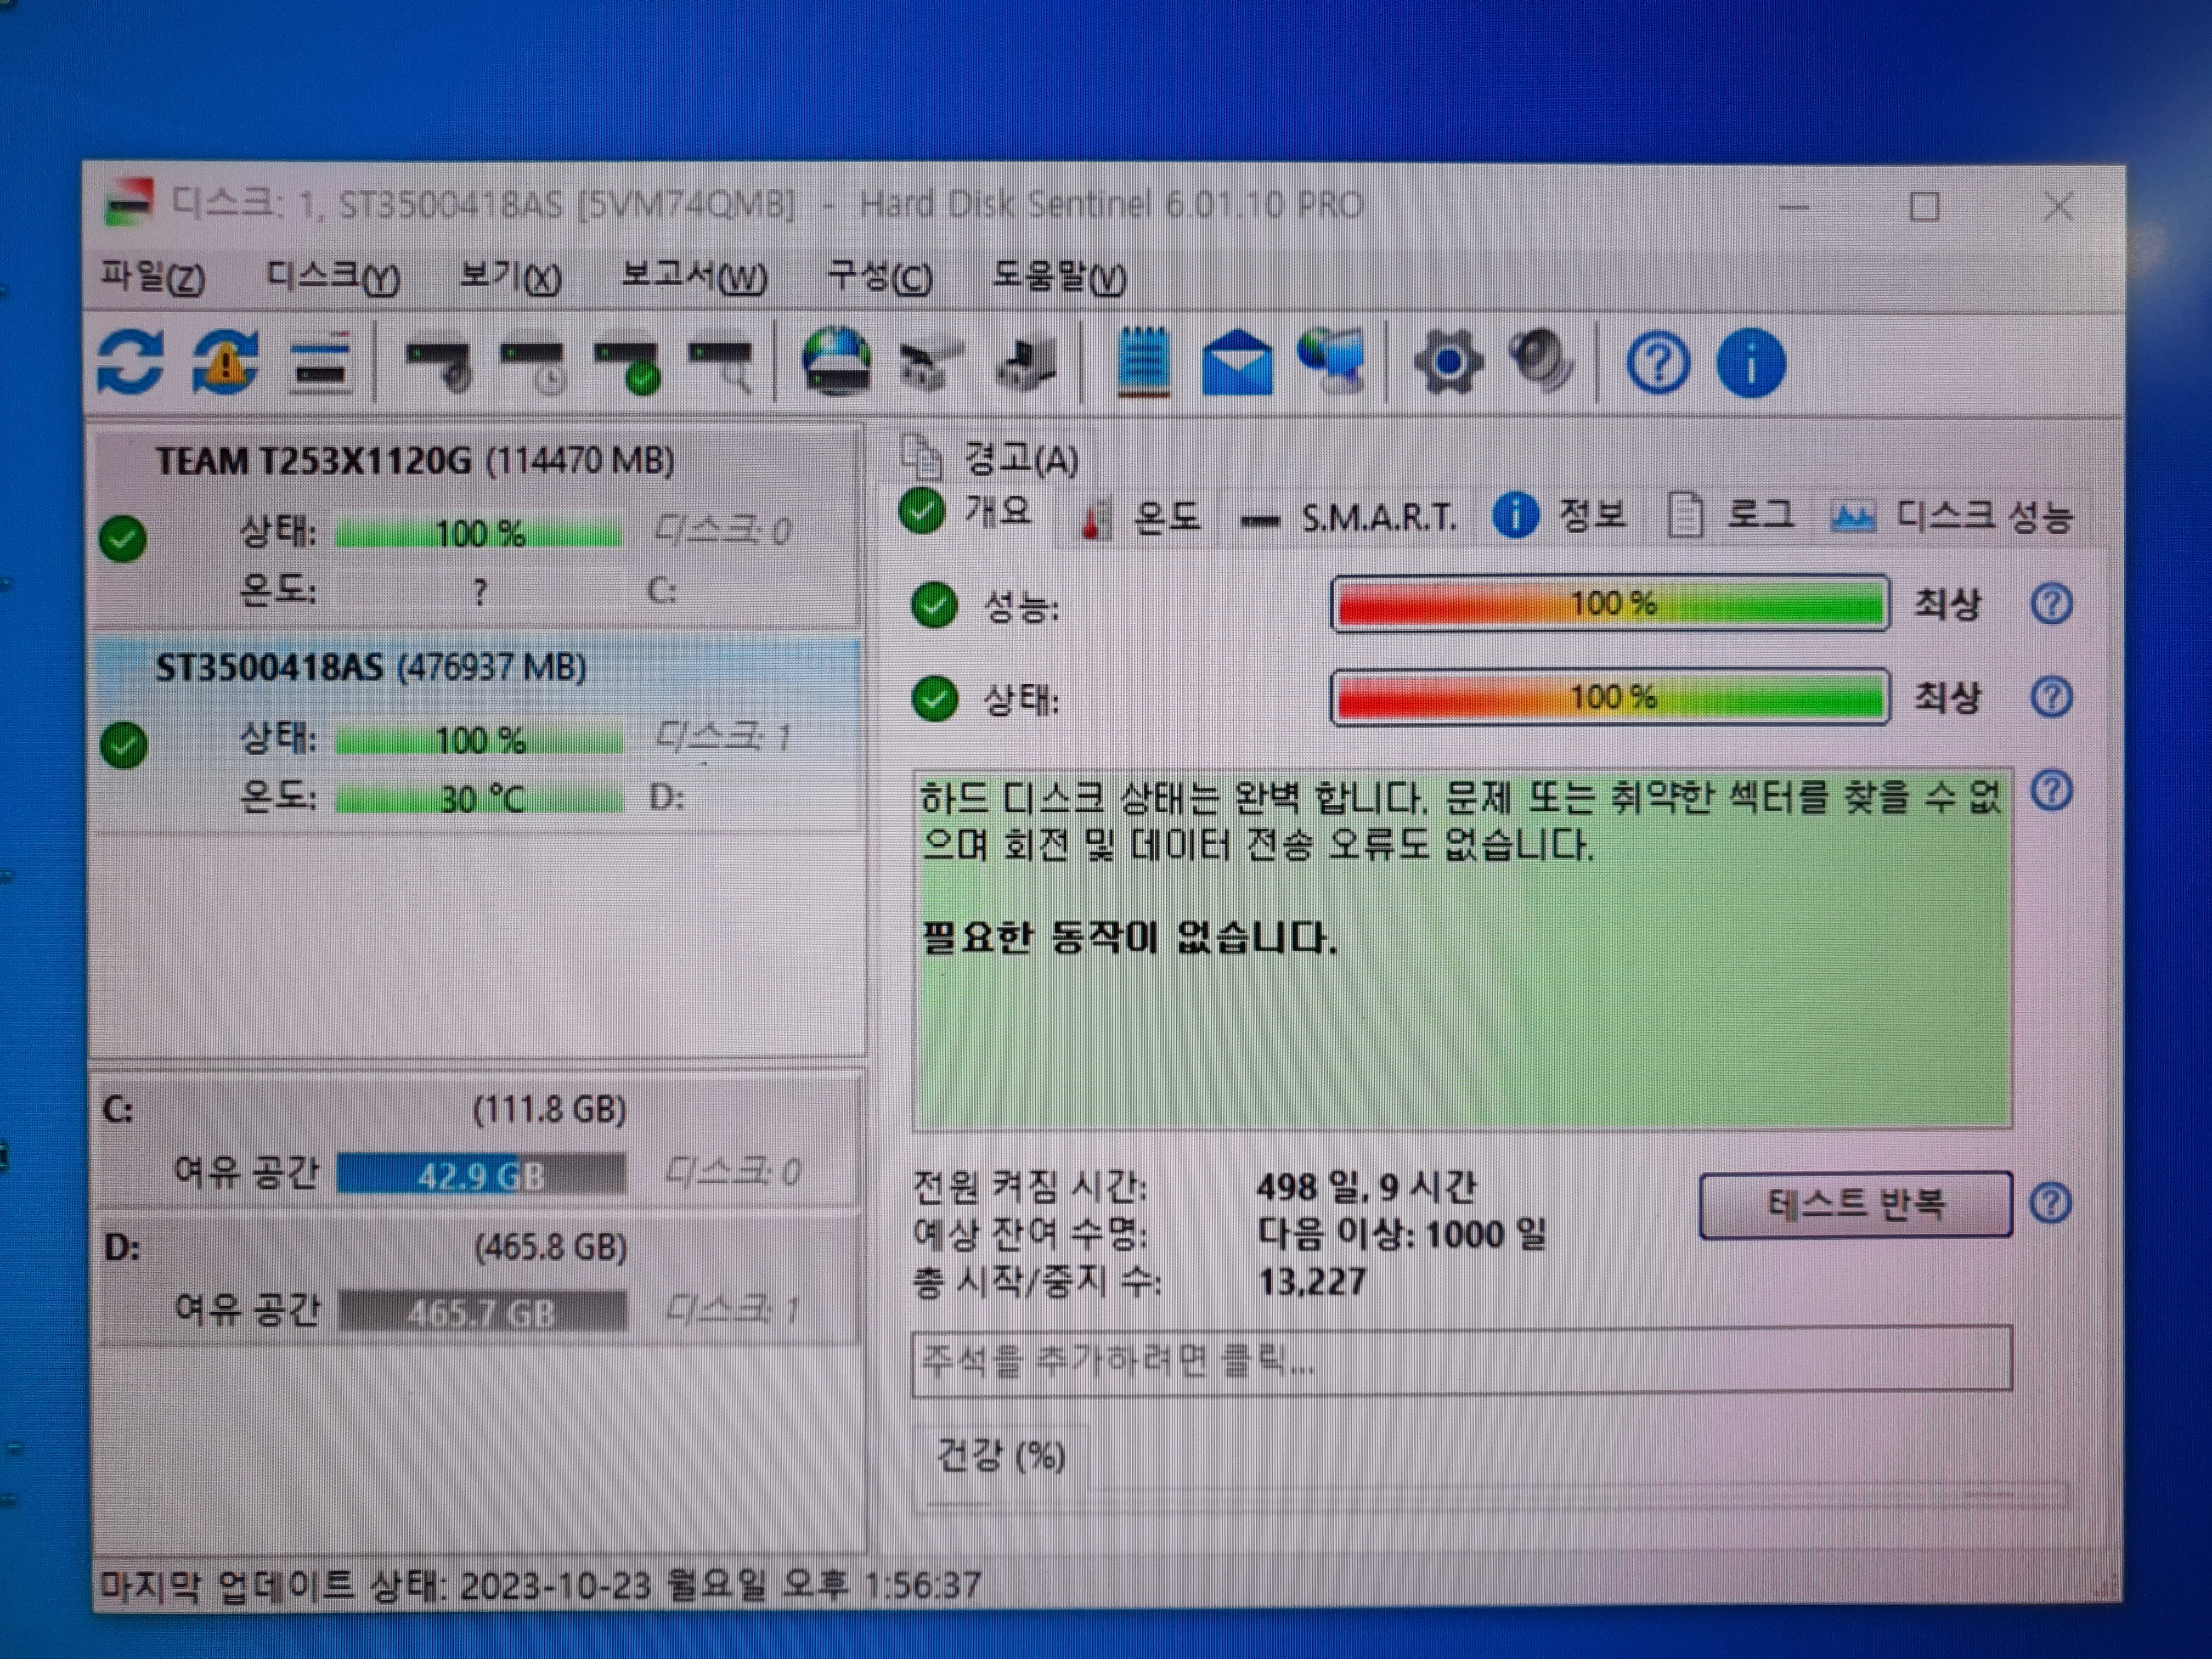
Task: Click the D: (465.8 GB) partition row
Action: 478,1278
